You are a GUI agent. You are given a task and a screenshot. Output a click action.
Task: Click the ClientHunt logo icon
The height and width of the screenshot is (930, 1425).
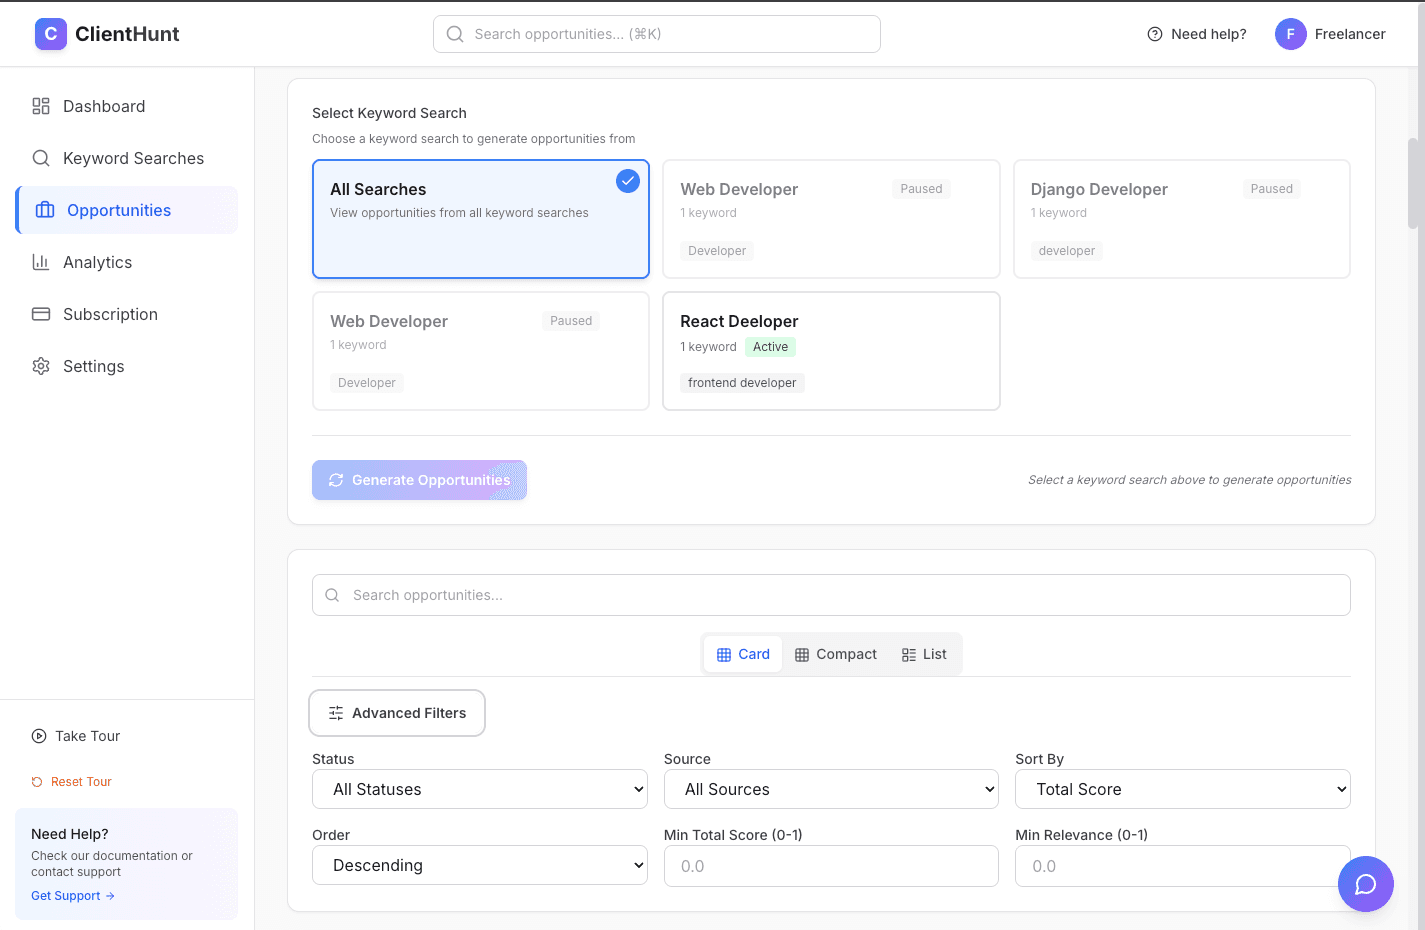[51, 33]
